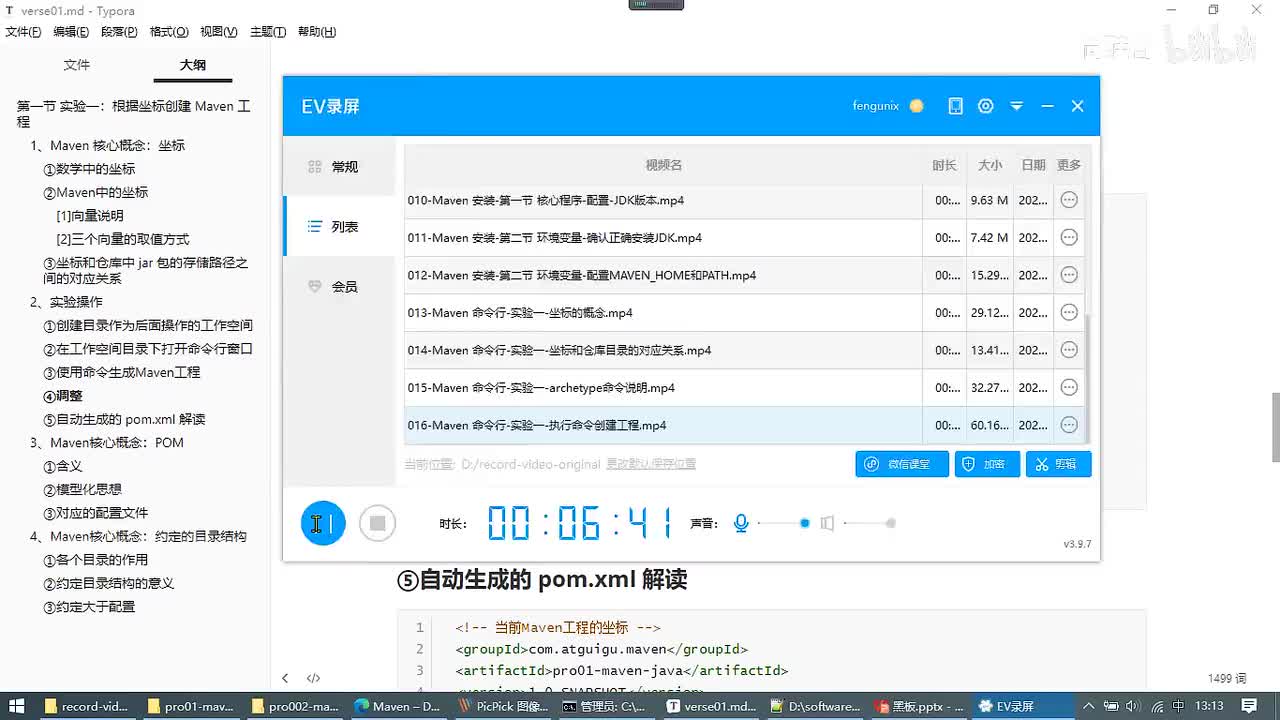Viewport: 1280px width, 720px height.
Task: Click 微信课堂 button
Action: (x=902, y=464)
